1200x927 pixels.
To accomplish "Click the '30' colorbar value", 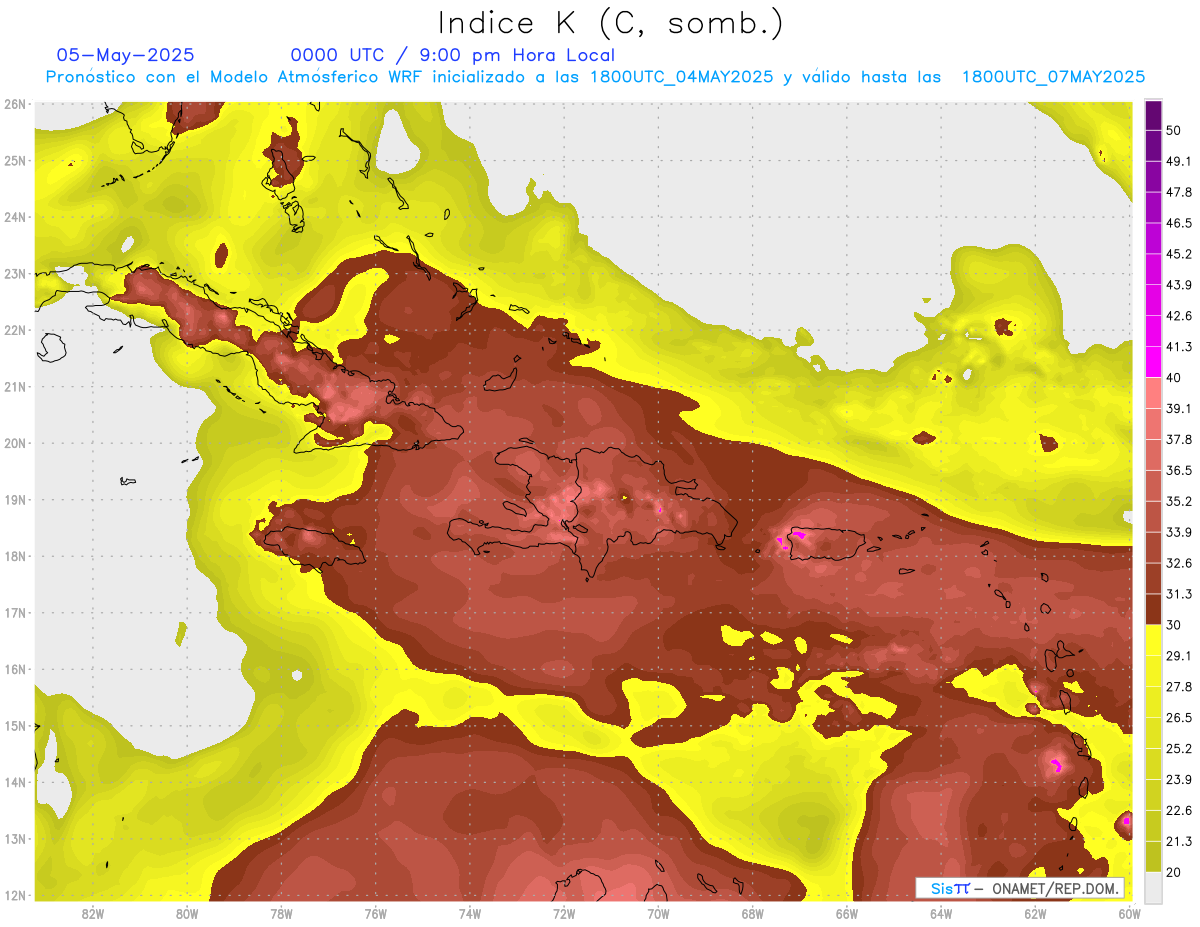I will pos(1175,625).
